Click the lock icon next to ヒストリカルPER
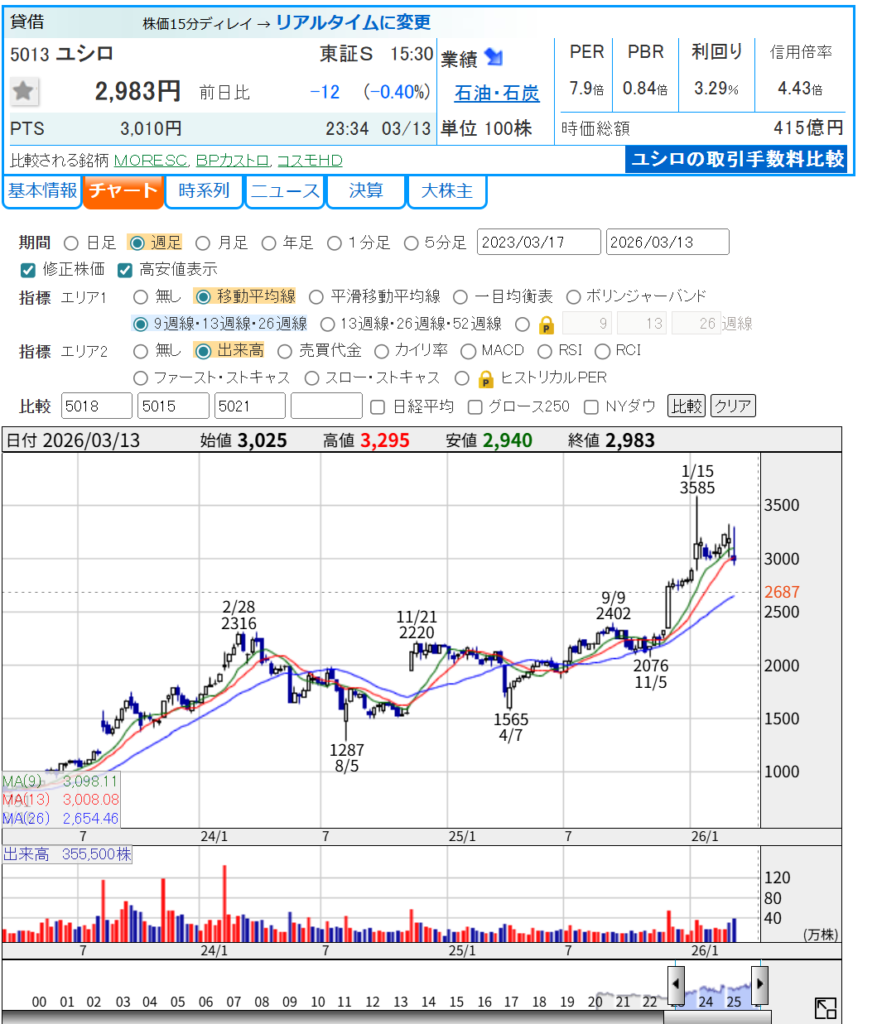This screenshot has width=877, height=1024. click(x=486, y=378)
